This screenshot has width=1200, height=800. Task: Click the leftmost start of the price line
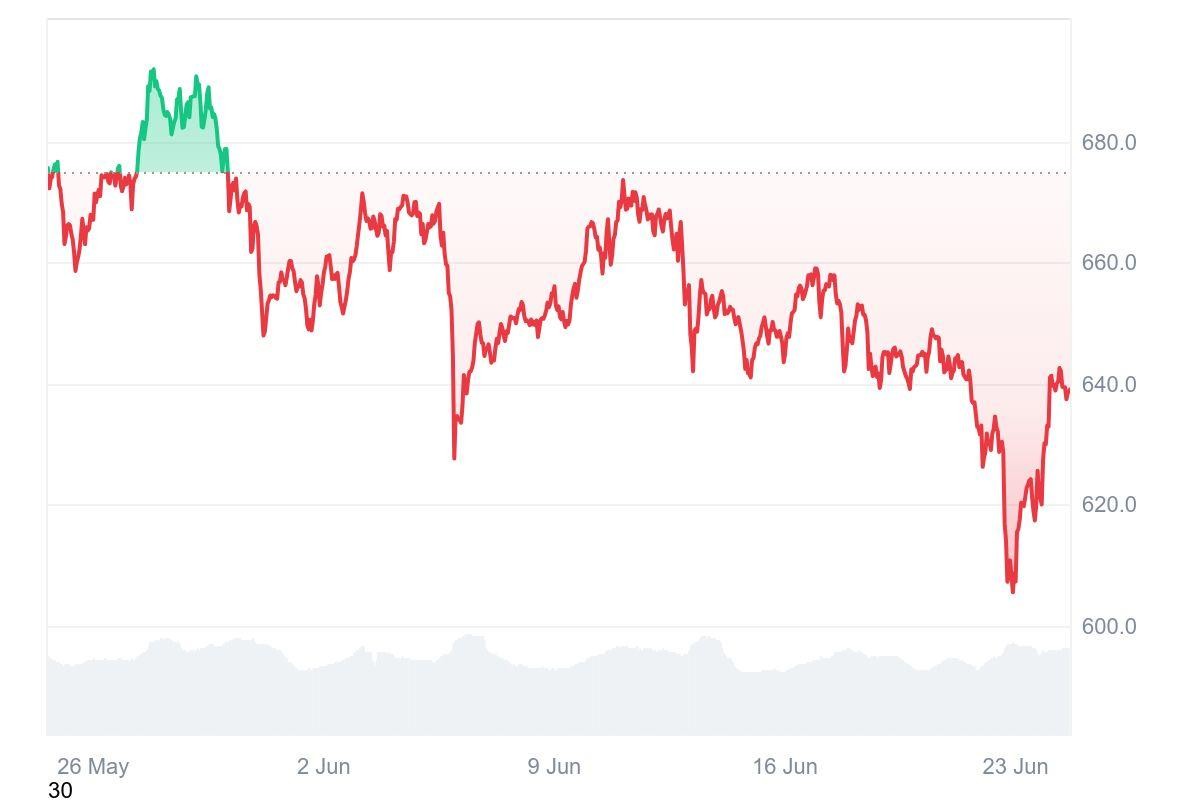pos(48,180)
